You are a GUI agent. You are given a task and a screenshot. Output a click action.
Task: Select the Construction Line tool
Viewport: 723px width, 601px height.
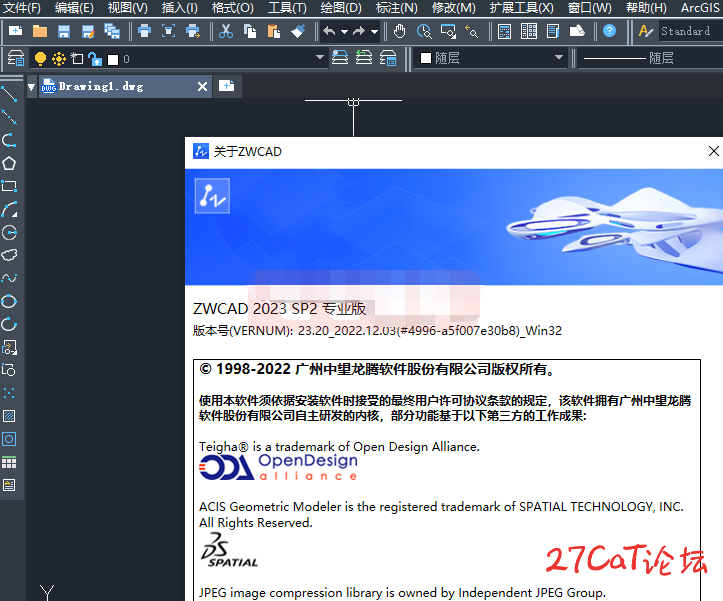tap(9, 117)
